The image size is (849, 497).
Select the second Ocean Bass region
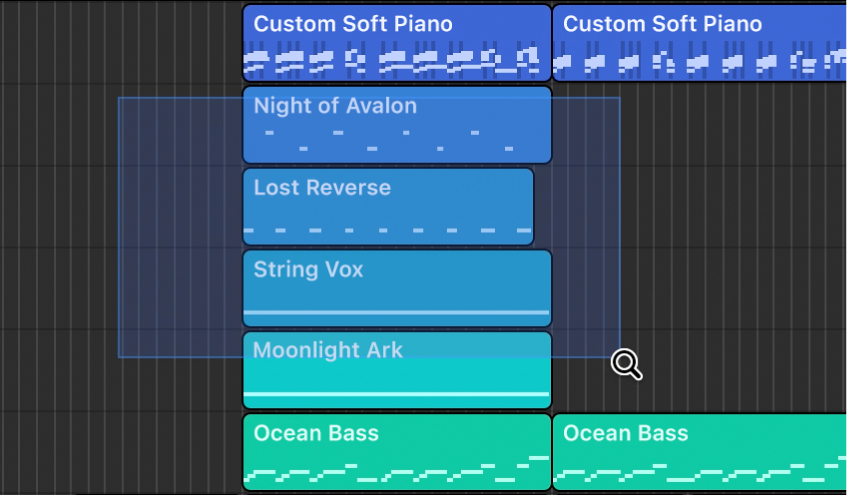click(x=700, y=453)
